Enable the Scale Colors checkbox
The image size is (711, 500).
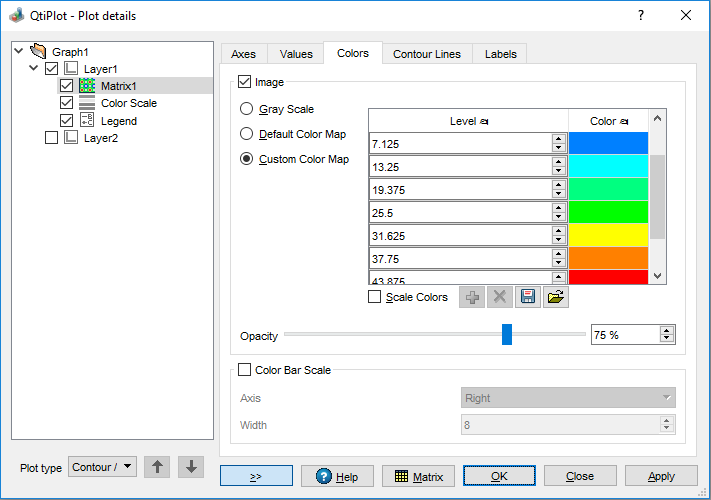tap(375, 297)
